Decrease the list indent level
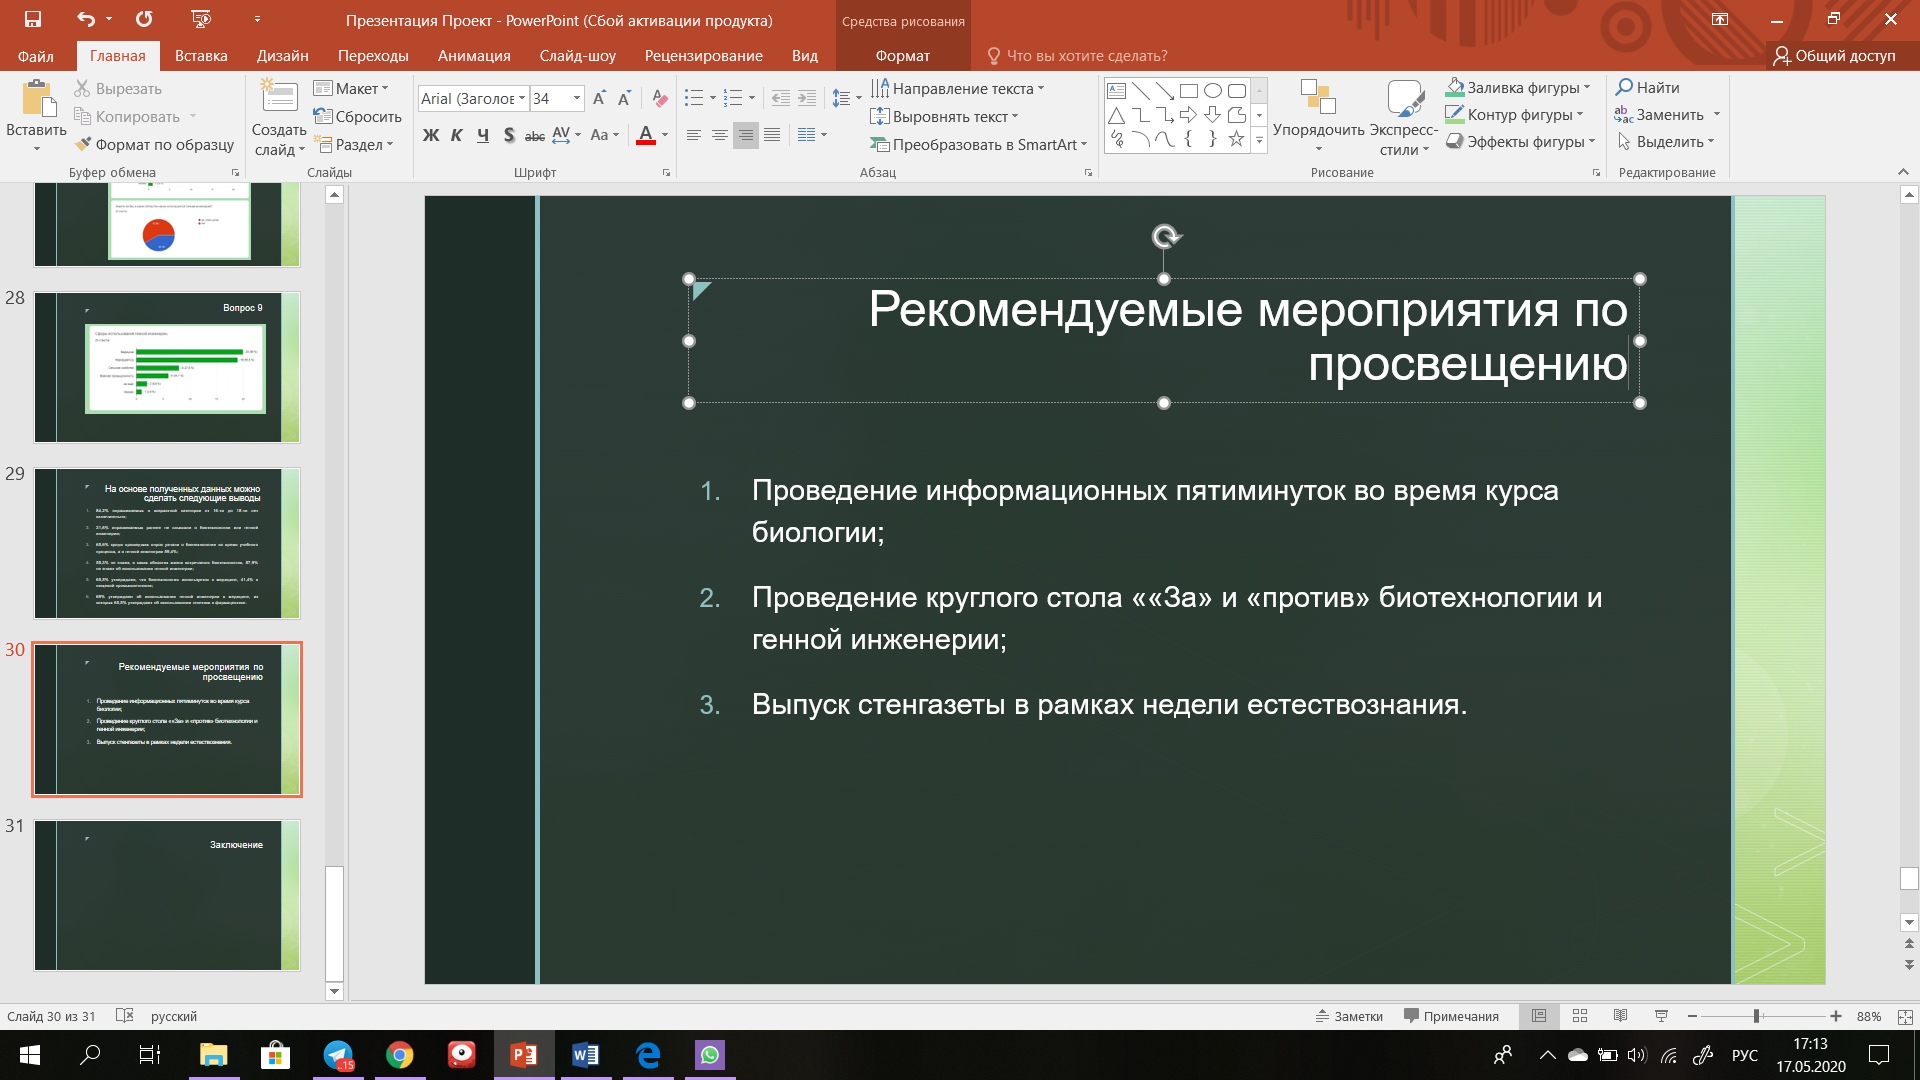The height and width of the screenshot is (1080, 1920). coord(781,98)
